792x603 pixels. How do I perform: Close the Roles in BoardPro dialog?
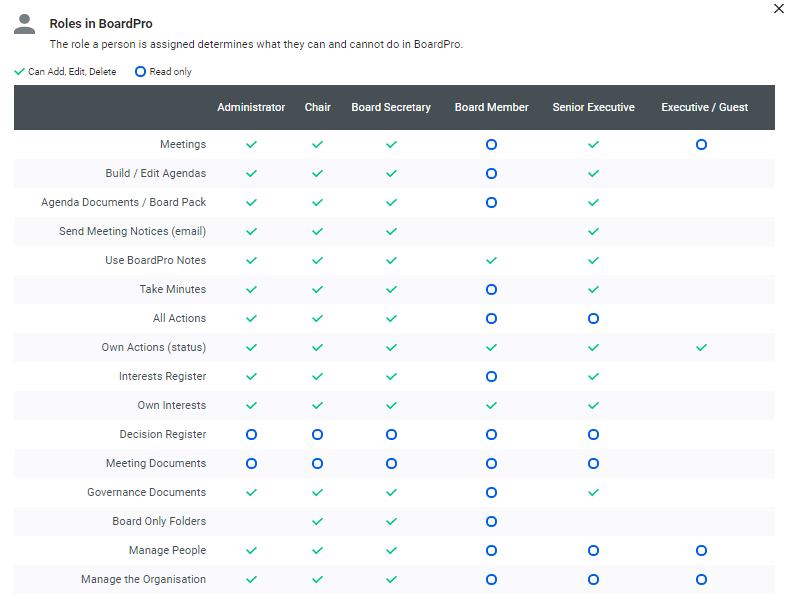coord(779,9)
